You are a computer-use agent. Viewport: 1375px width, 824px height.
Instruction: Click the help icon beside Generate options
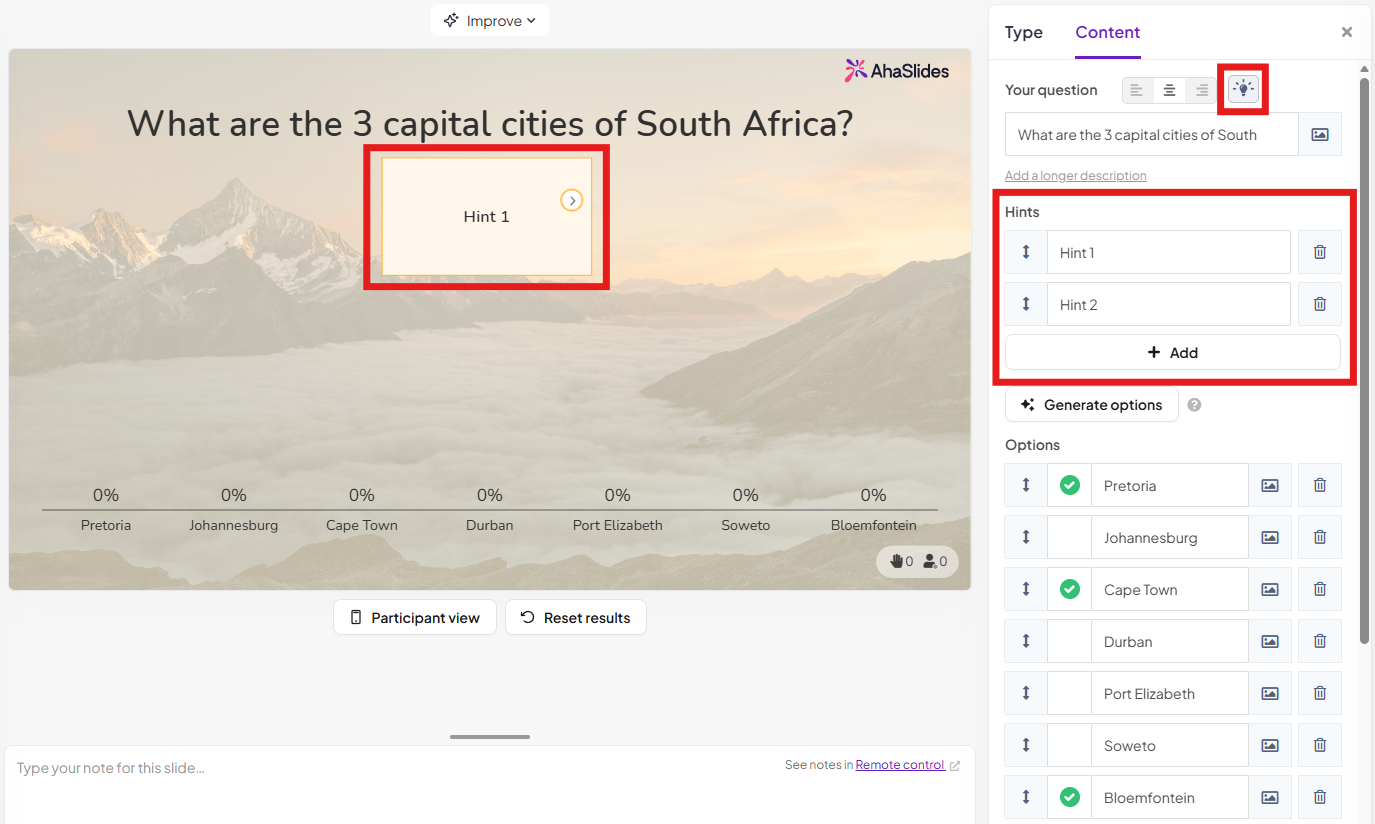1194,405
